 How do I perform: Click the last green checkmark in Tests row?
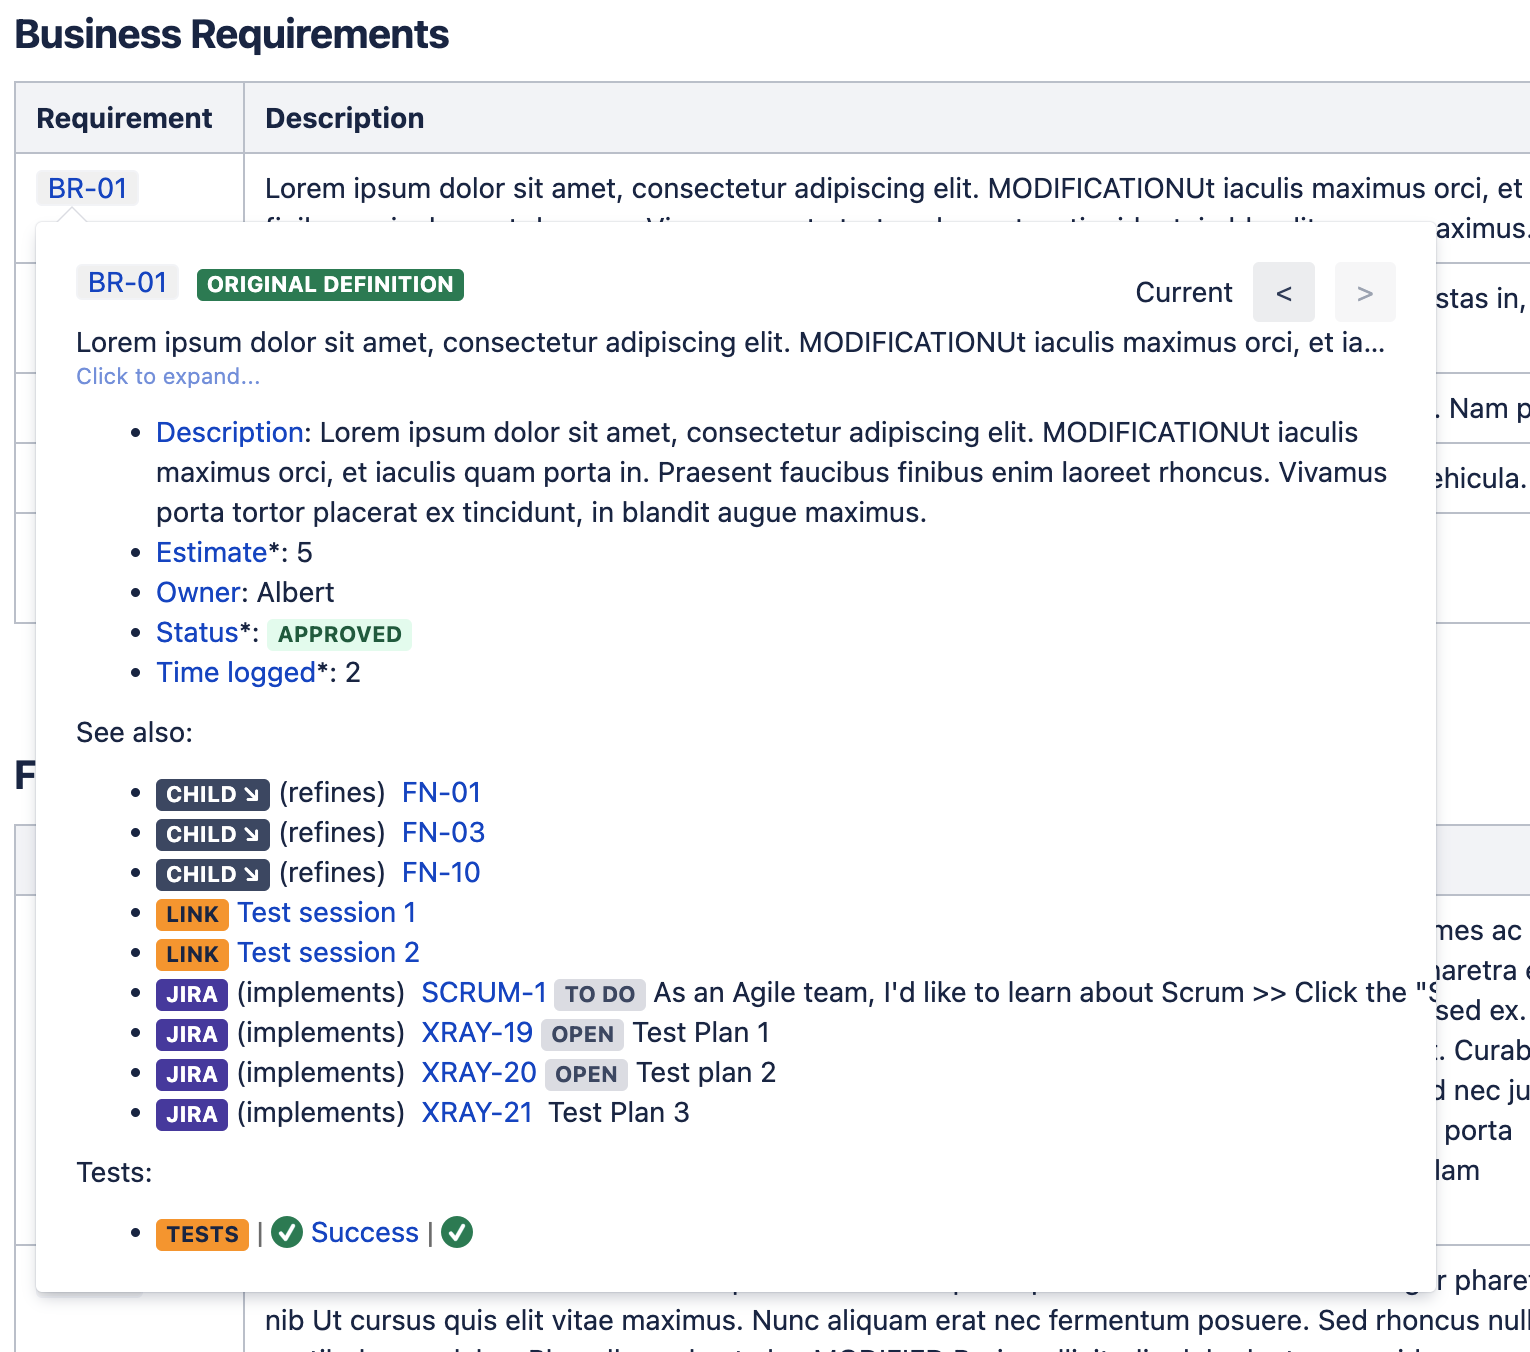click(457, 1232)
